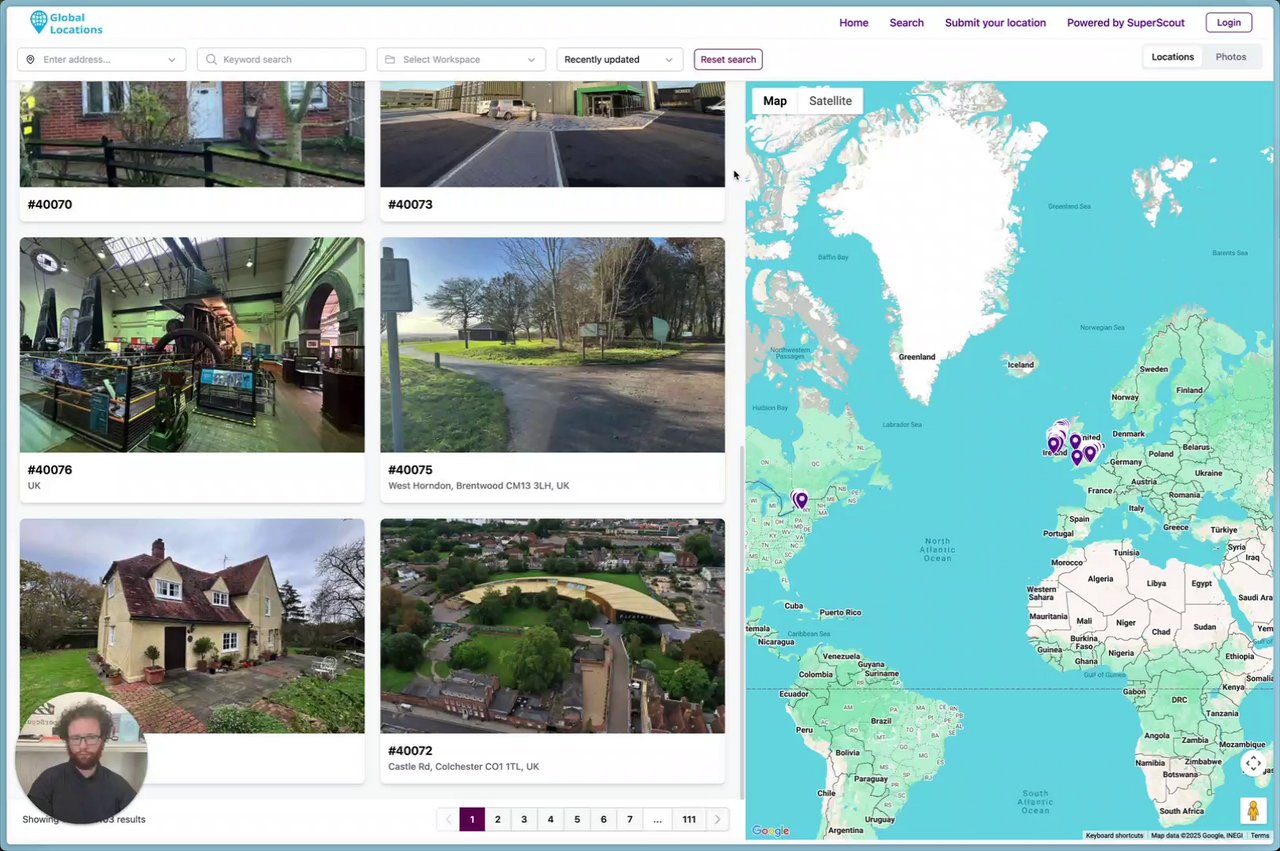Go to results page 7
The height and width of the screenshot is (851, 1280).
(x=630, y=819)
